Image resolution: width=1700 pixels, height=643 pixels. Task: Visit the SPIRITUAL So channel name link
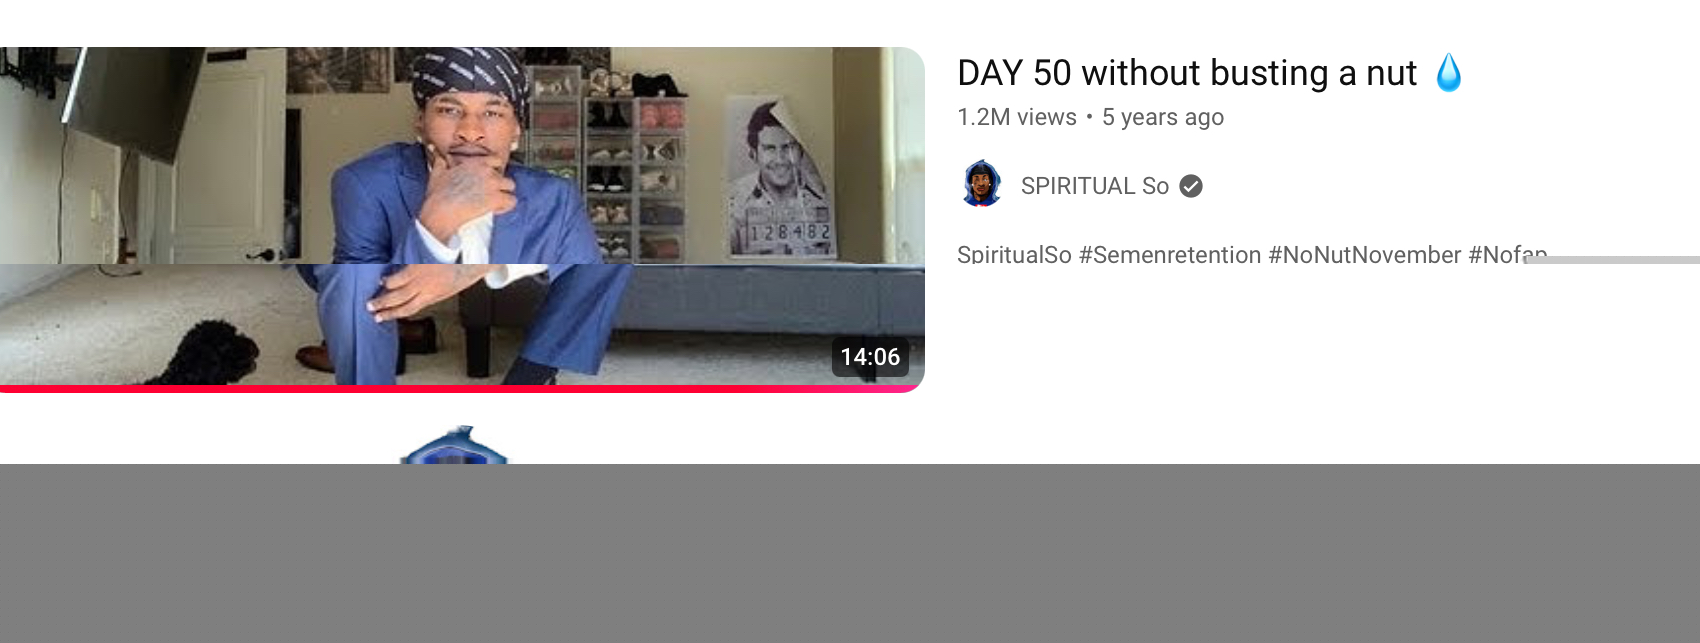(1095, 186)
